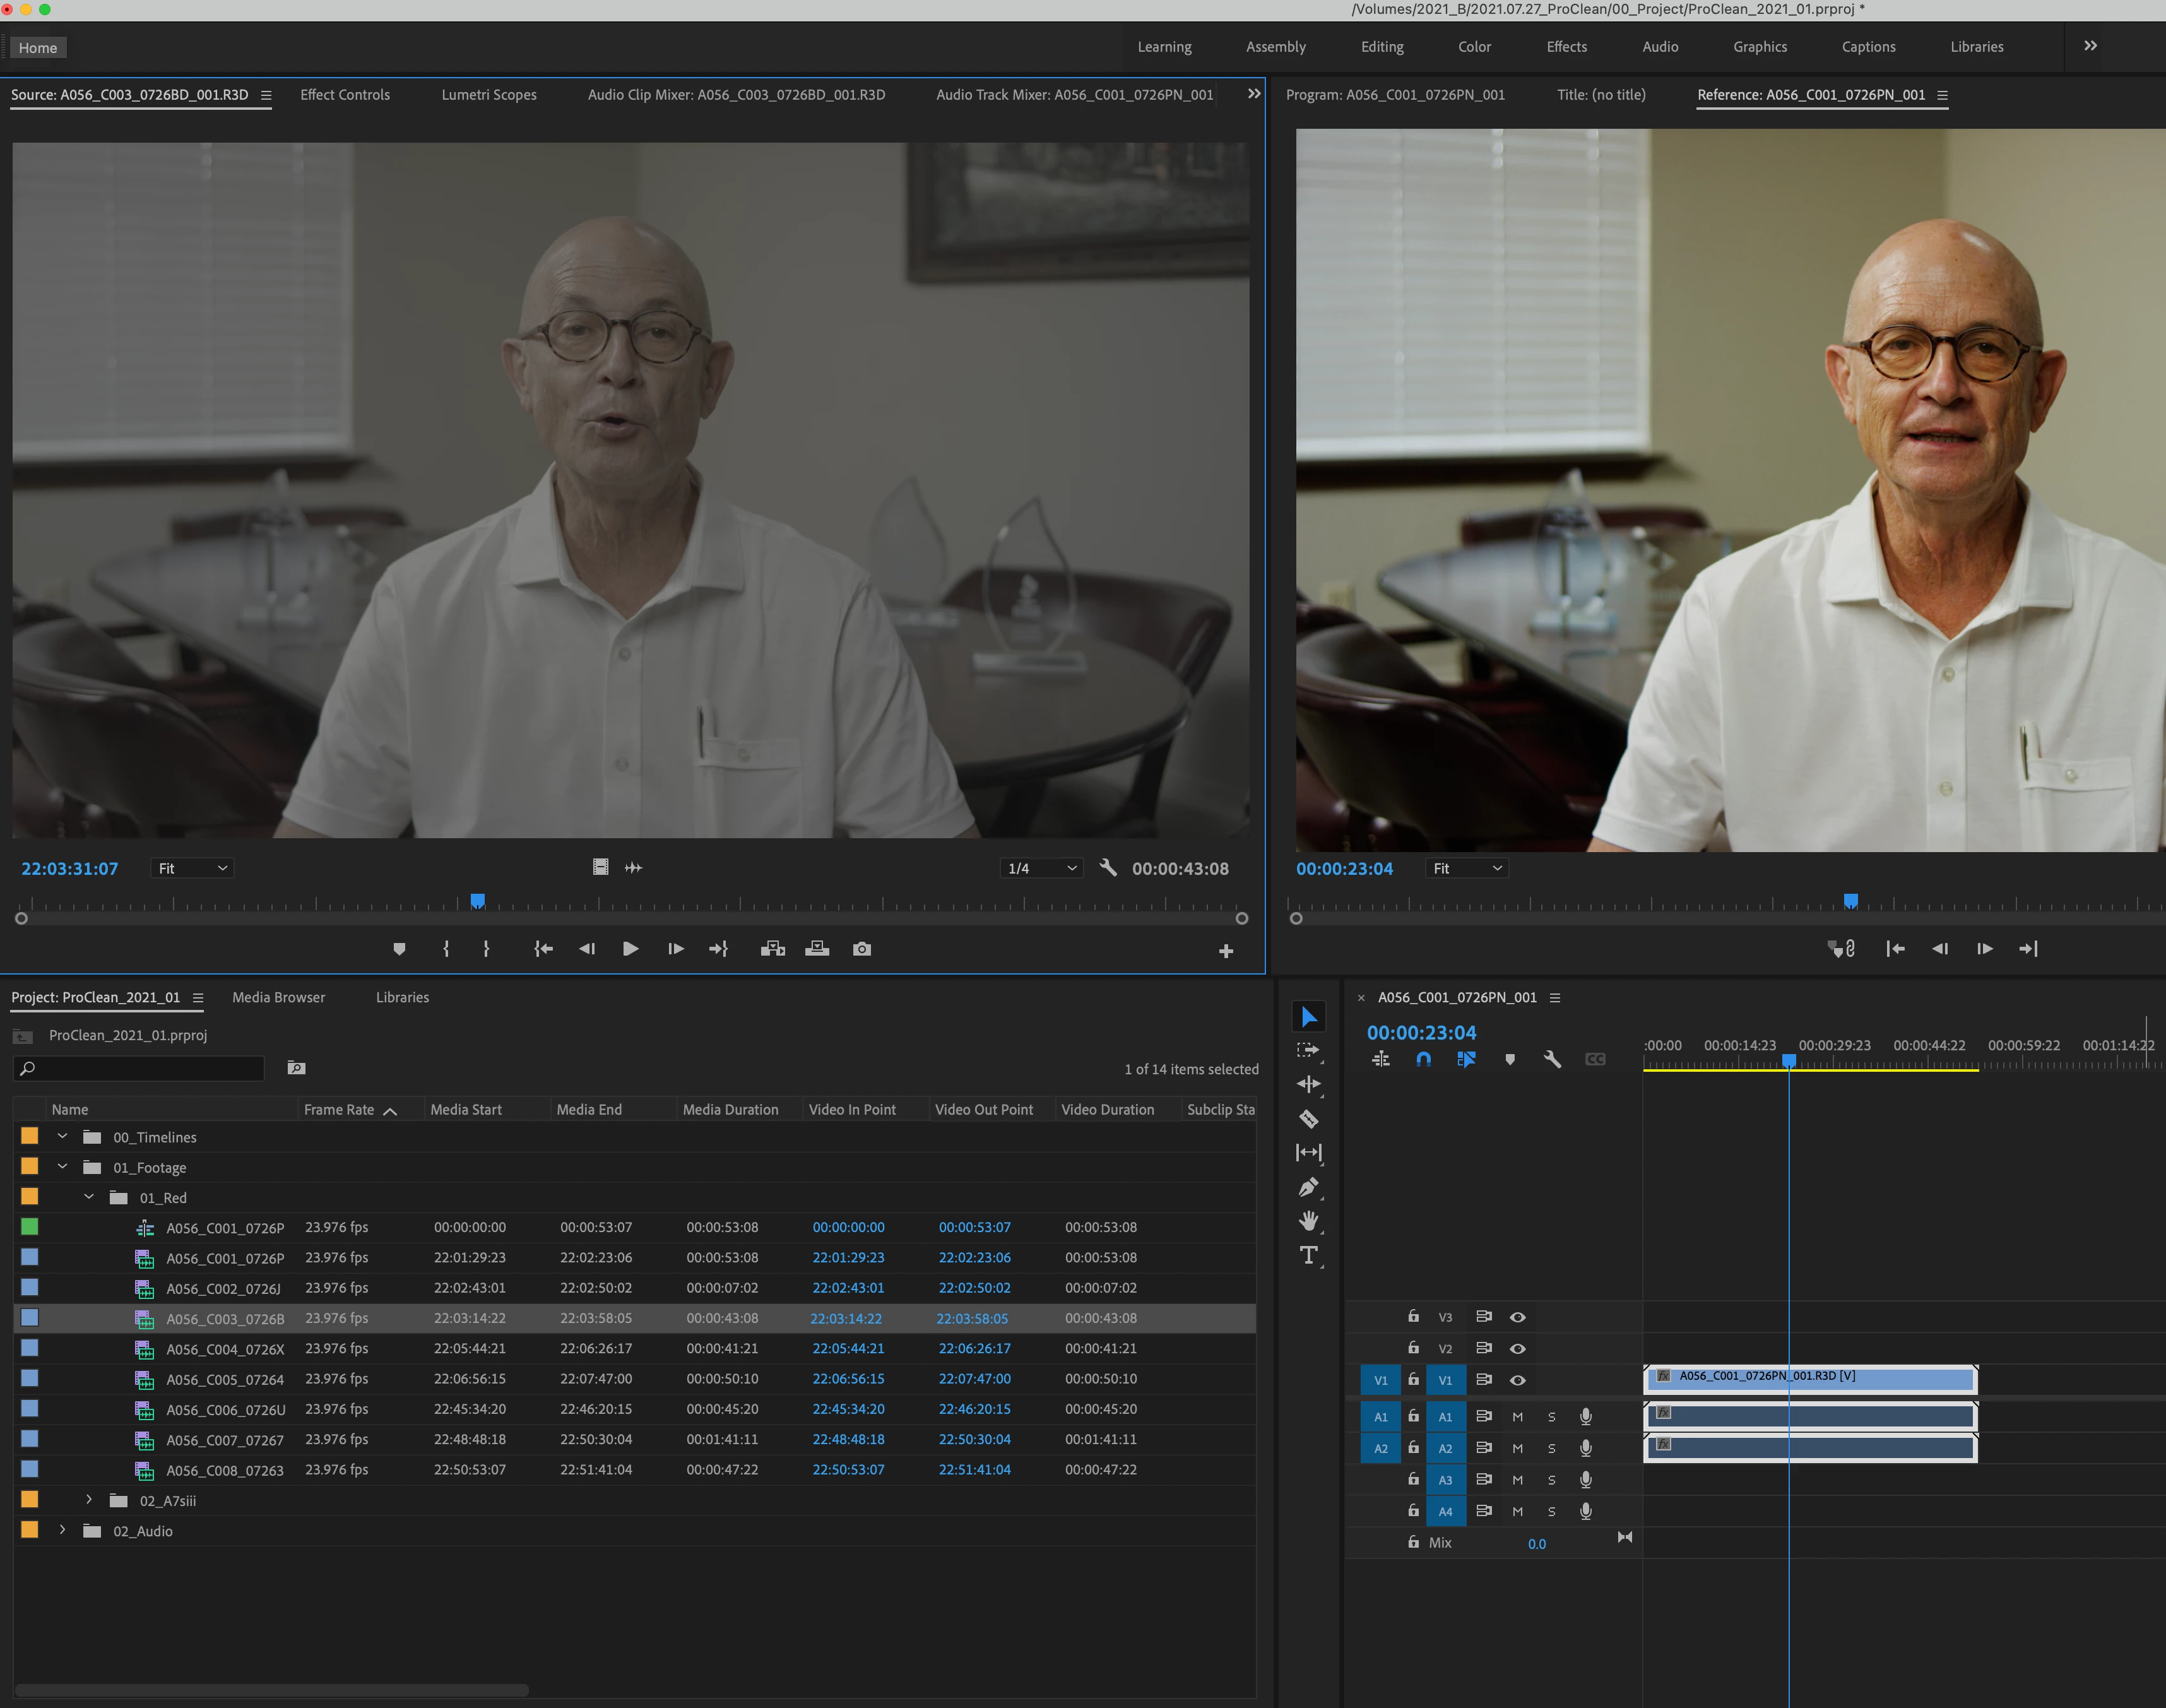Screen dimensions: 2166x1708
Task: Play the Source monitor clip
Action: pyautogui.click(x=630, y=949)
